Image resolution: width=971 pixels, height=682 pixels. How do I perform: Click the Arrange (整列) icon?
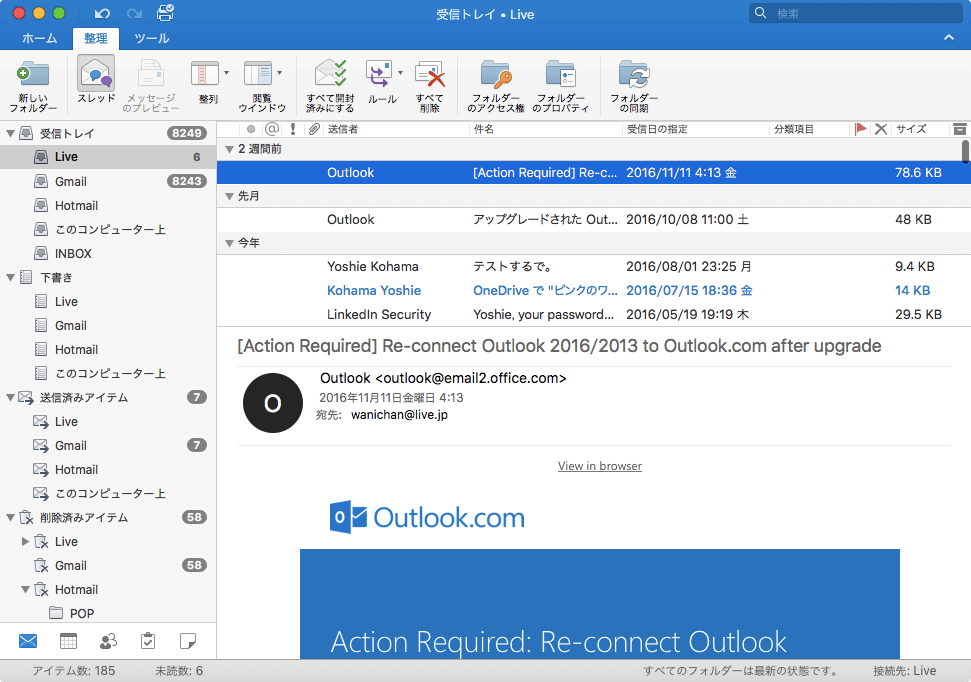coord(205,73)
